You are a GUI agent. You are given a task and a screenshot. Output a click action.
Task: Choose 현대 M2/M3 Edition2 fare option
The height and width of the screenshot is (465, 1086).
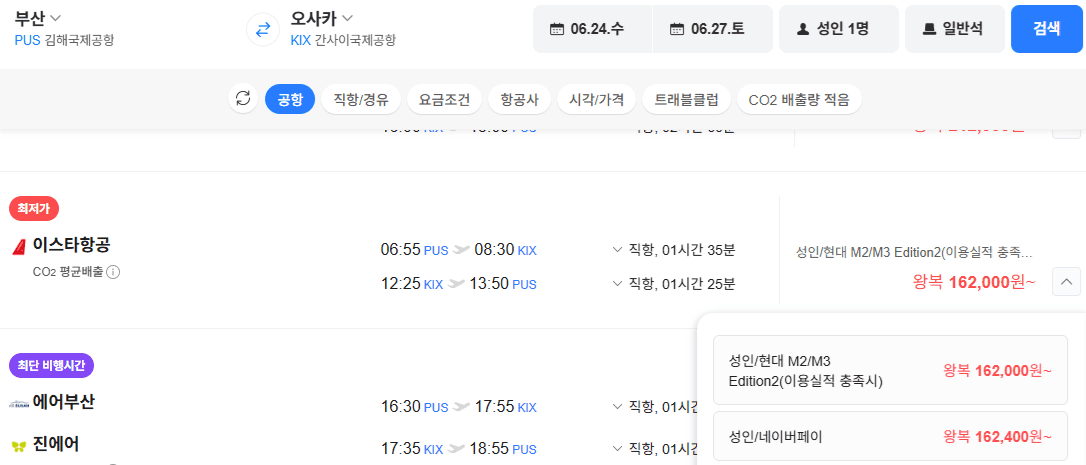pos(890,370)
